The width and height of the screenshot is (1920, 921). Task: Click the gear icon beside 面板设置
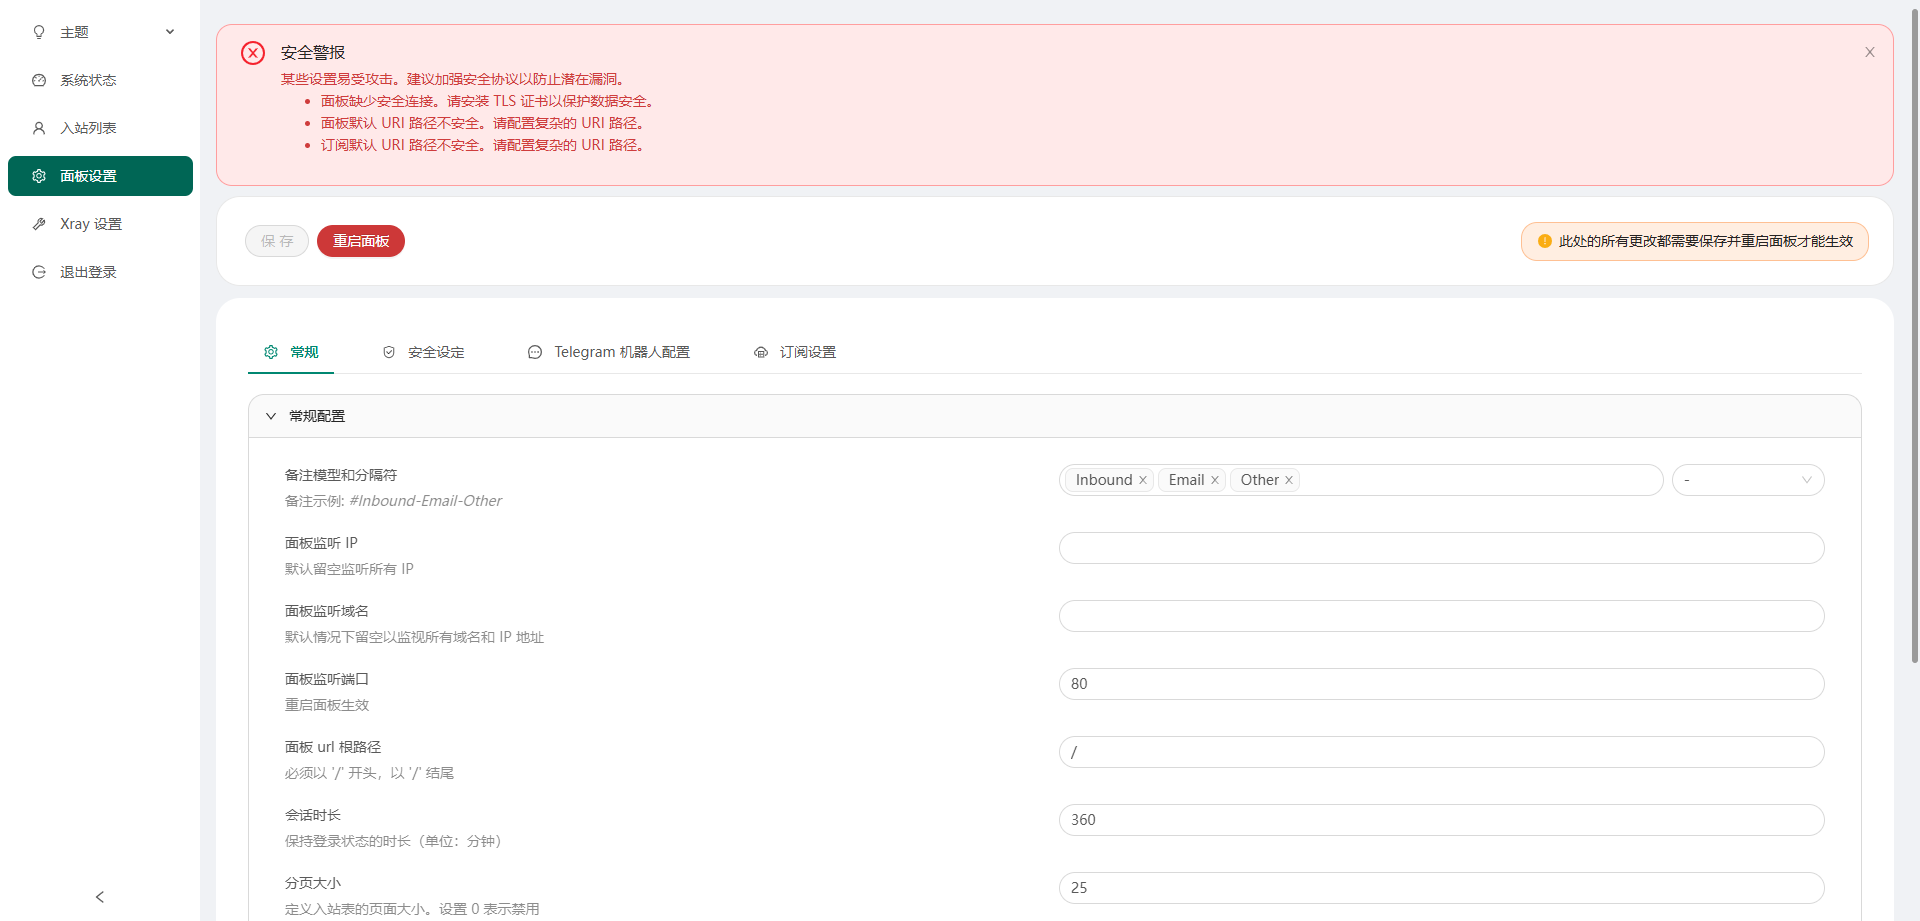coord(39,176)
